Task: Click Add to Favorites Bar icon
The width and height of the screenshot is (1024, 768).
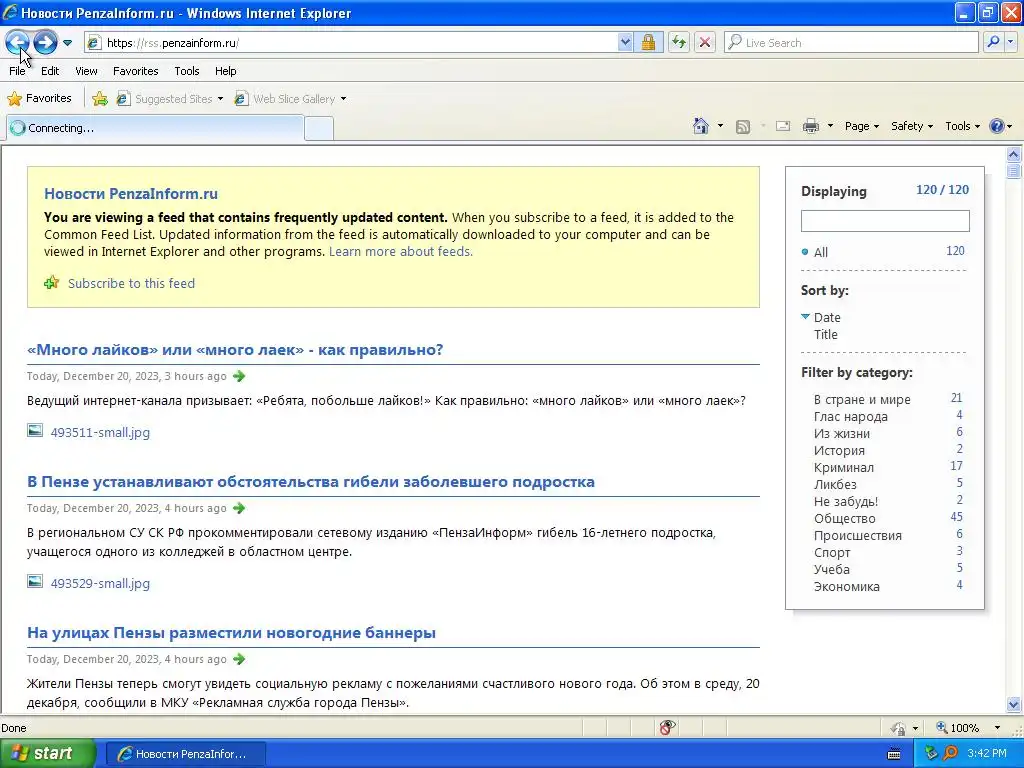Action: coord(100,99)
